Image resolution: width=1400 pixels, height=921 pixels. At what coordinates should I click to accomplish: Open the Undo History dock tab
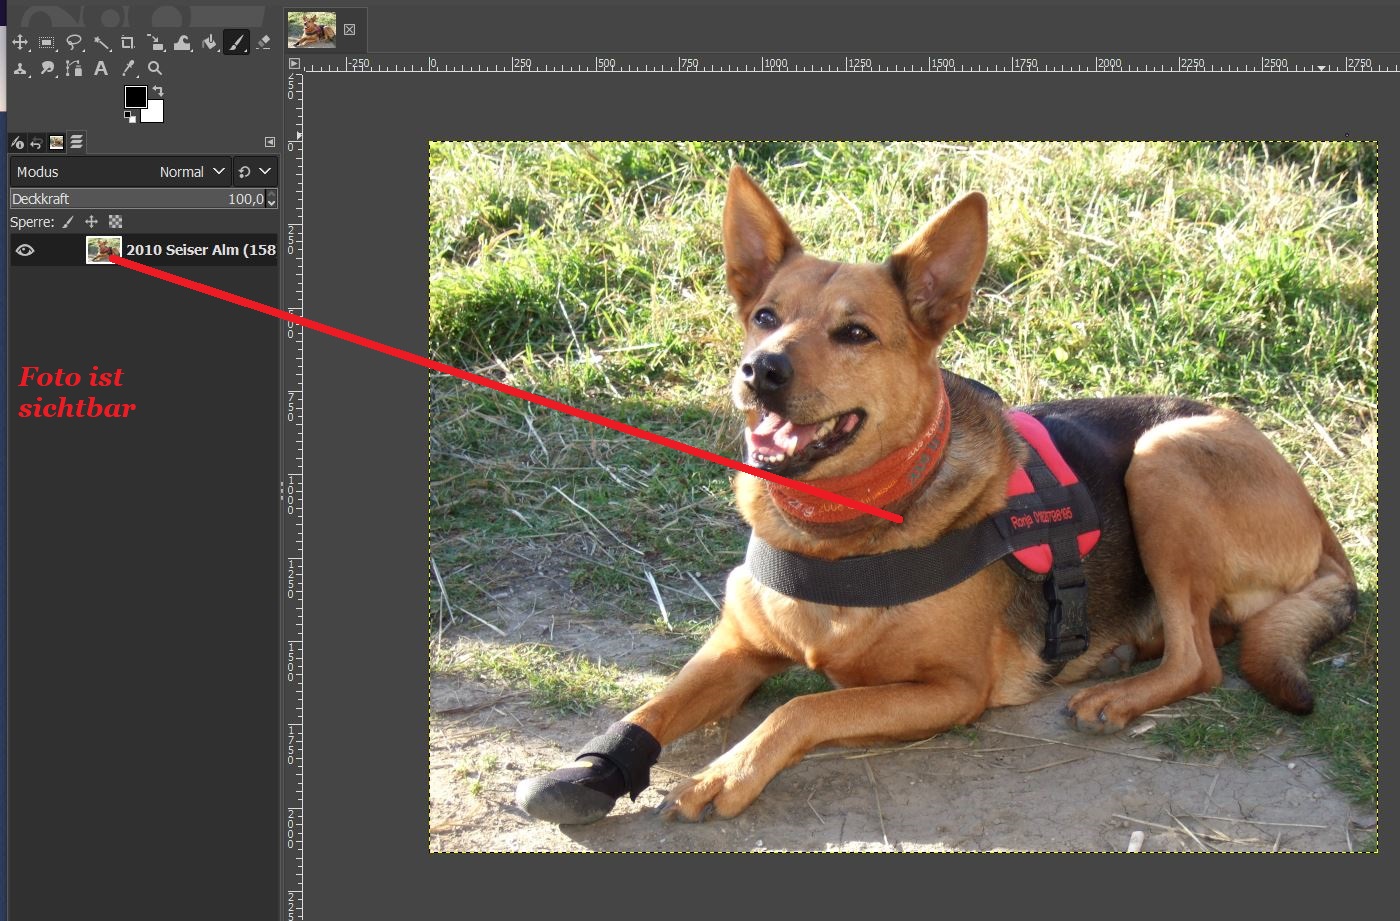[x=36, y=142]
